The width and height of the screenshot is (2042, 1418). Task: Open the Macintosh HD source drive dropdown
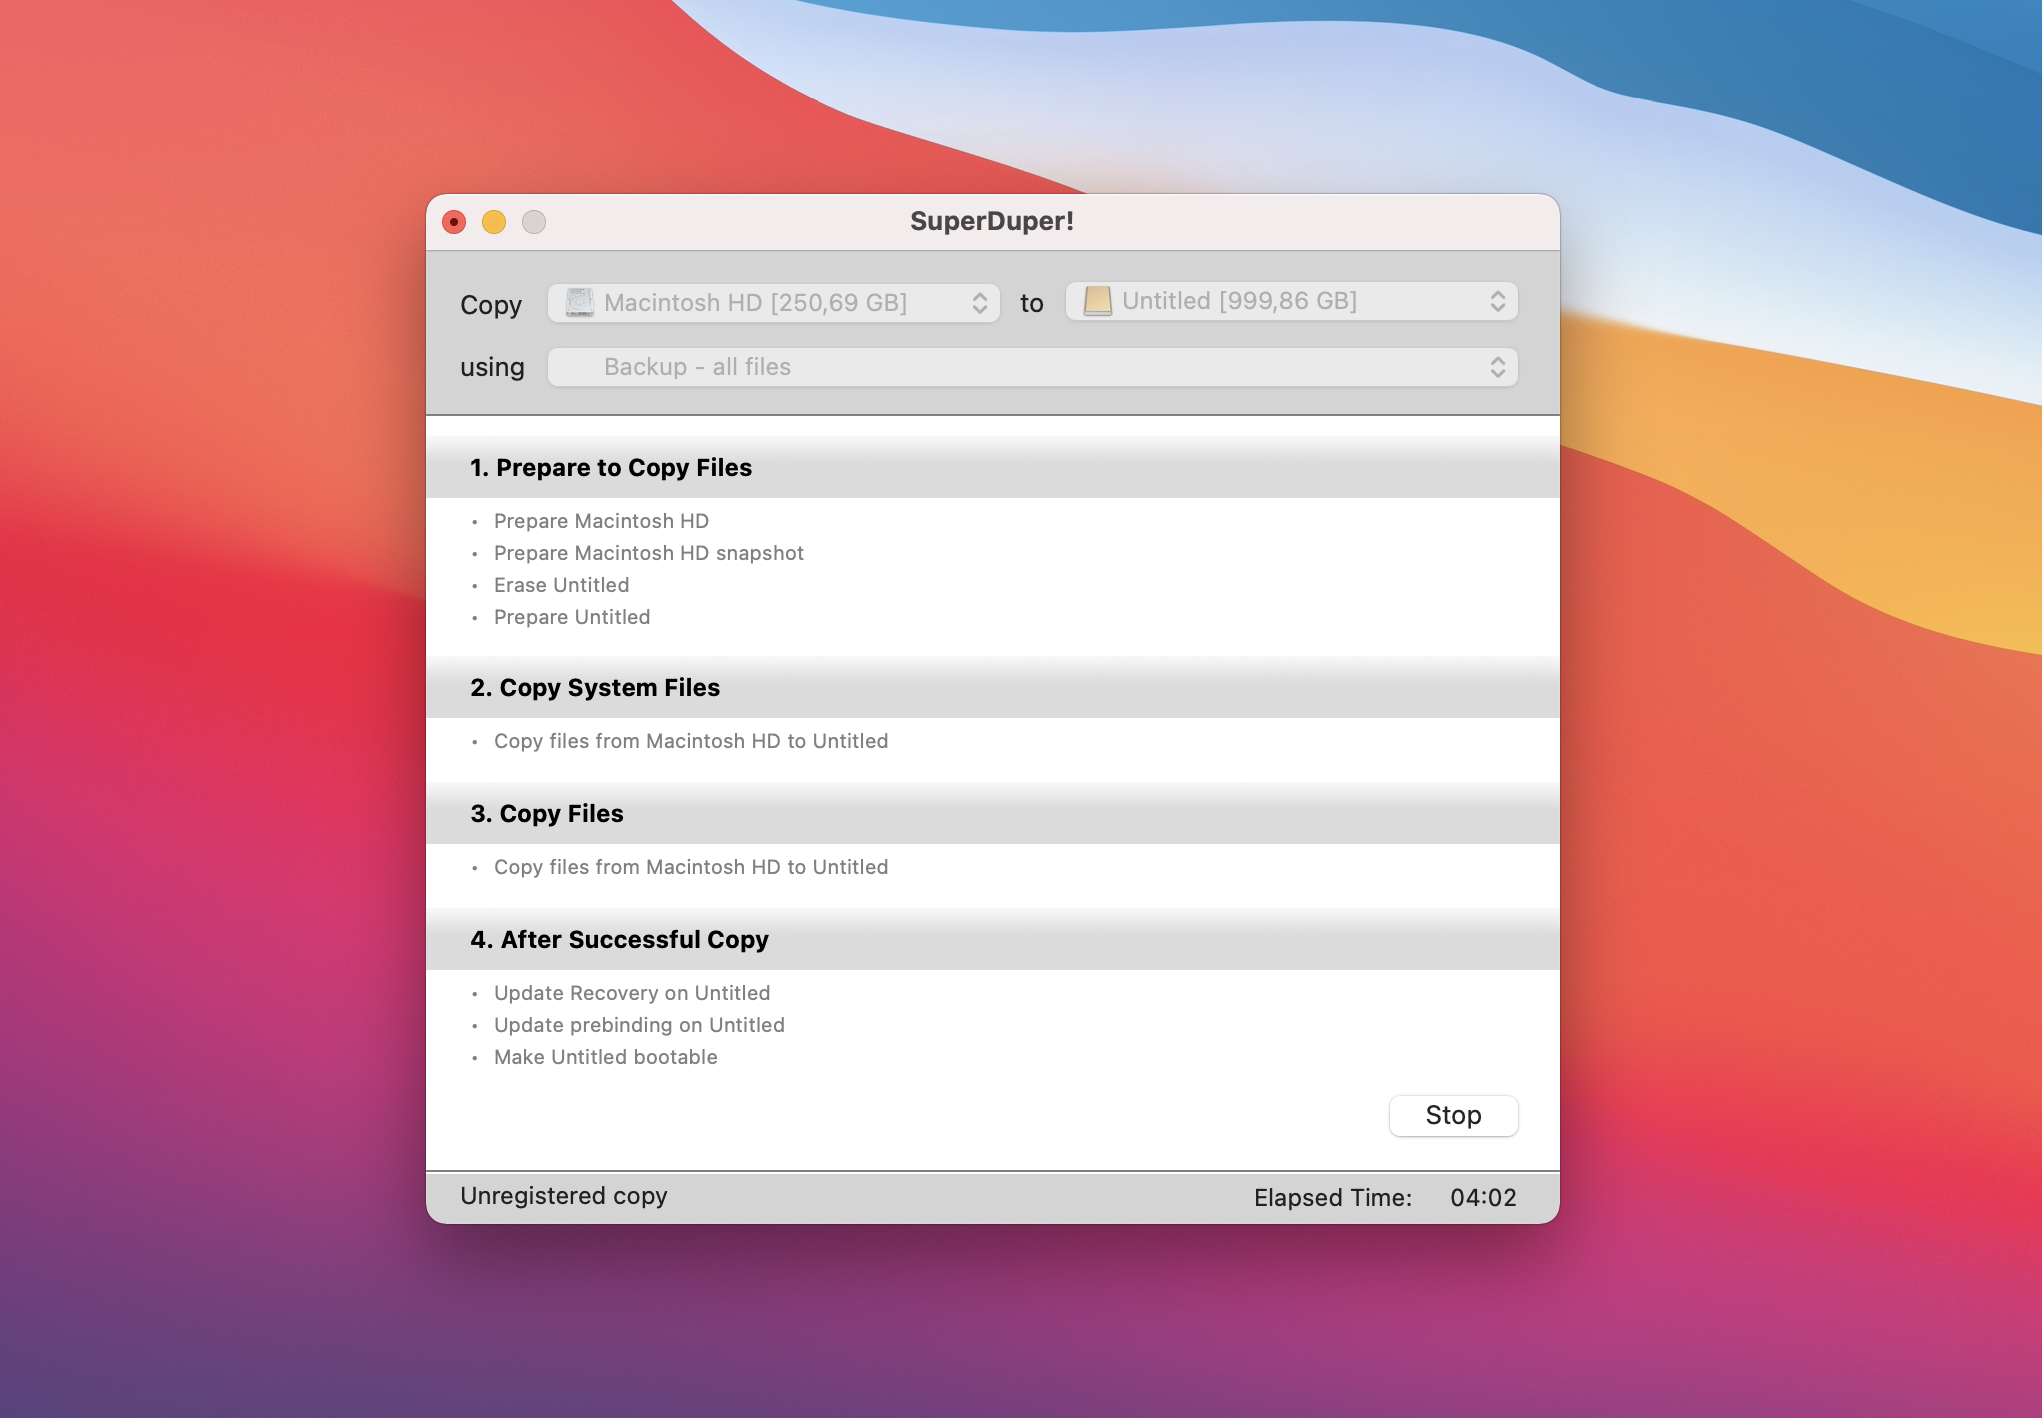774,303
